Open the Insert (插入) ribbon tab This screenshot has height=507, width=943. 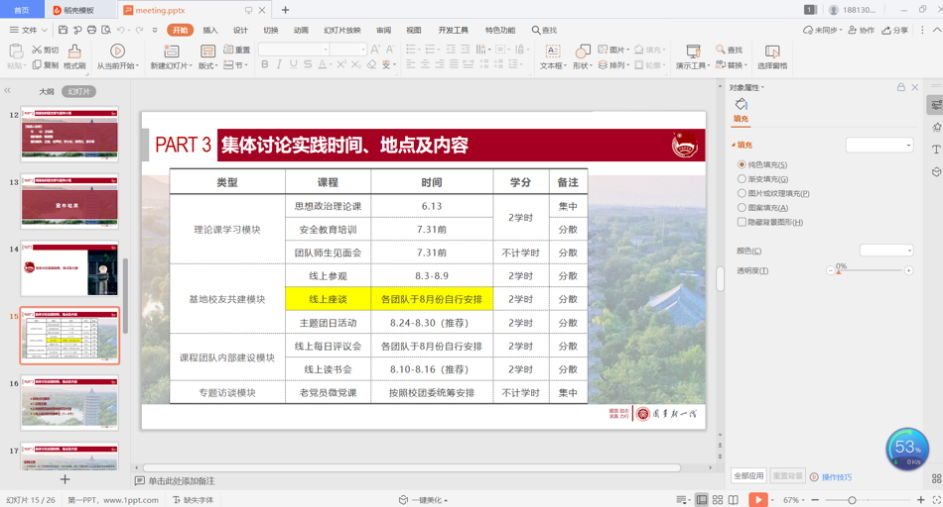210,30
